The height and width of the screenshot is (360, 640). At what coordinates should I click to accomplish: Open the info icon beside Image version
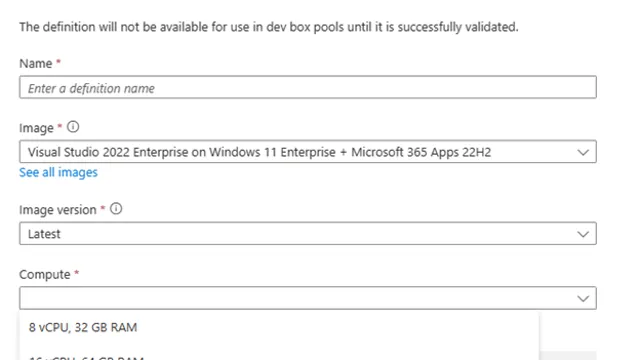tap(116, 209)
